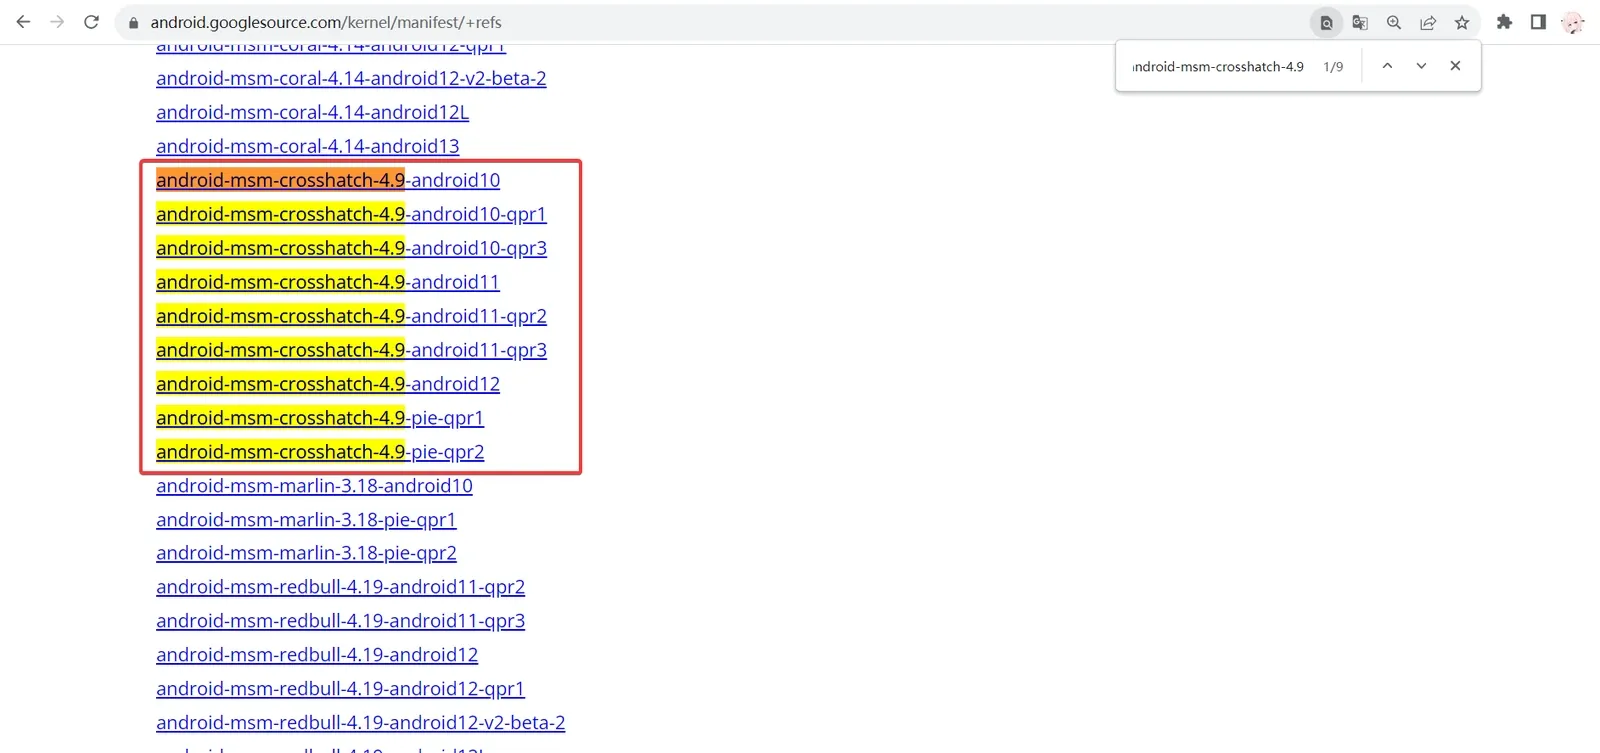Open android-msm-crosshatch-4.9-android10 link
1600x753 pixels.
point(328,180)
